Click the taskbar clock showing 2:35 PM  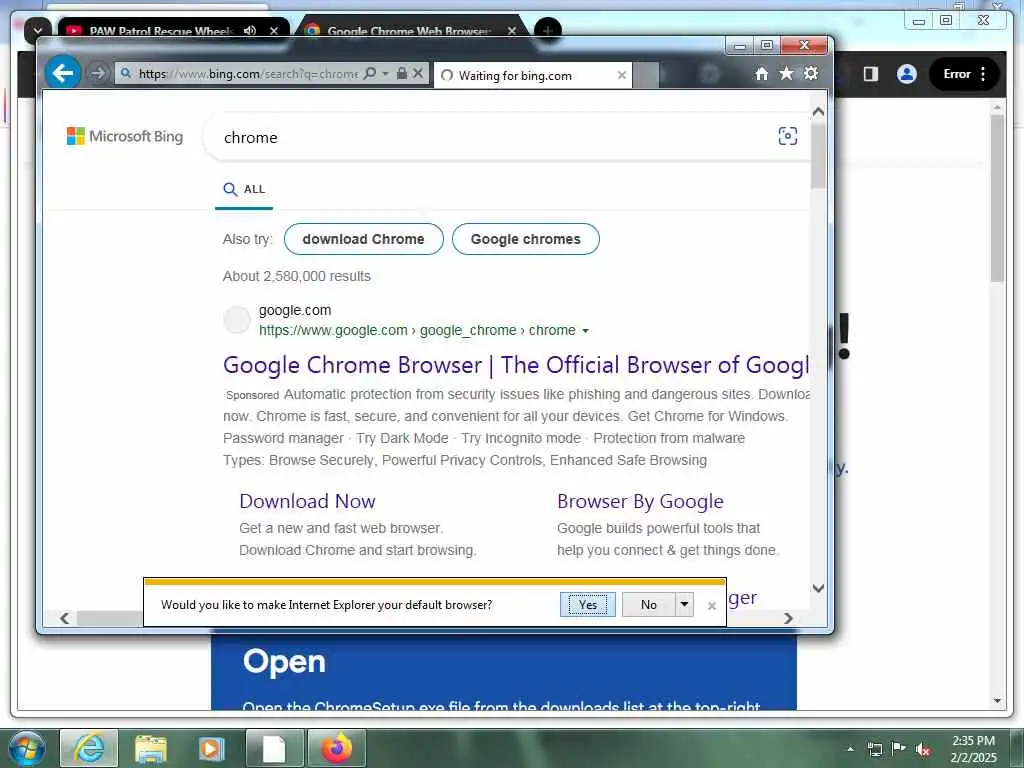tap(973, 749)
